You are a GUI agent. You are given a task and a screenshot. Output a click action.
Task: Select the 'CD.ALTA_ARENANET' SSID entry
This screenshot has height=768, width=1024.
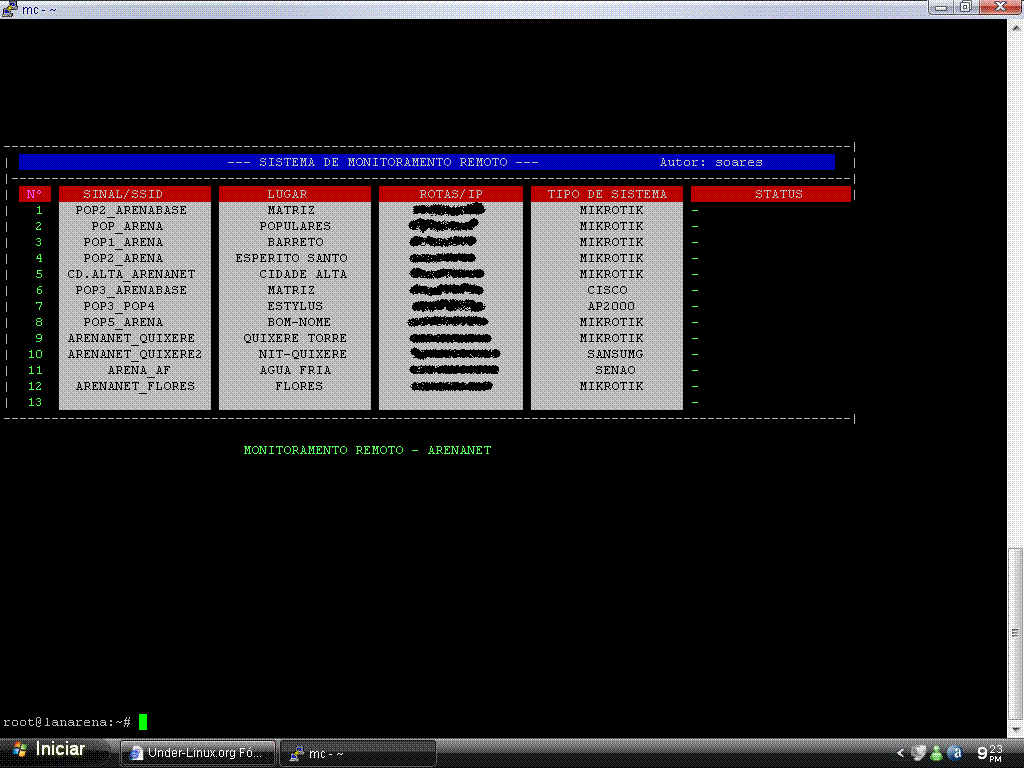(131, 274)
